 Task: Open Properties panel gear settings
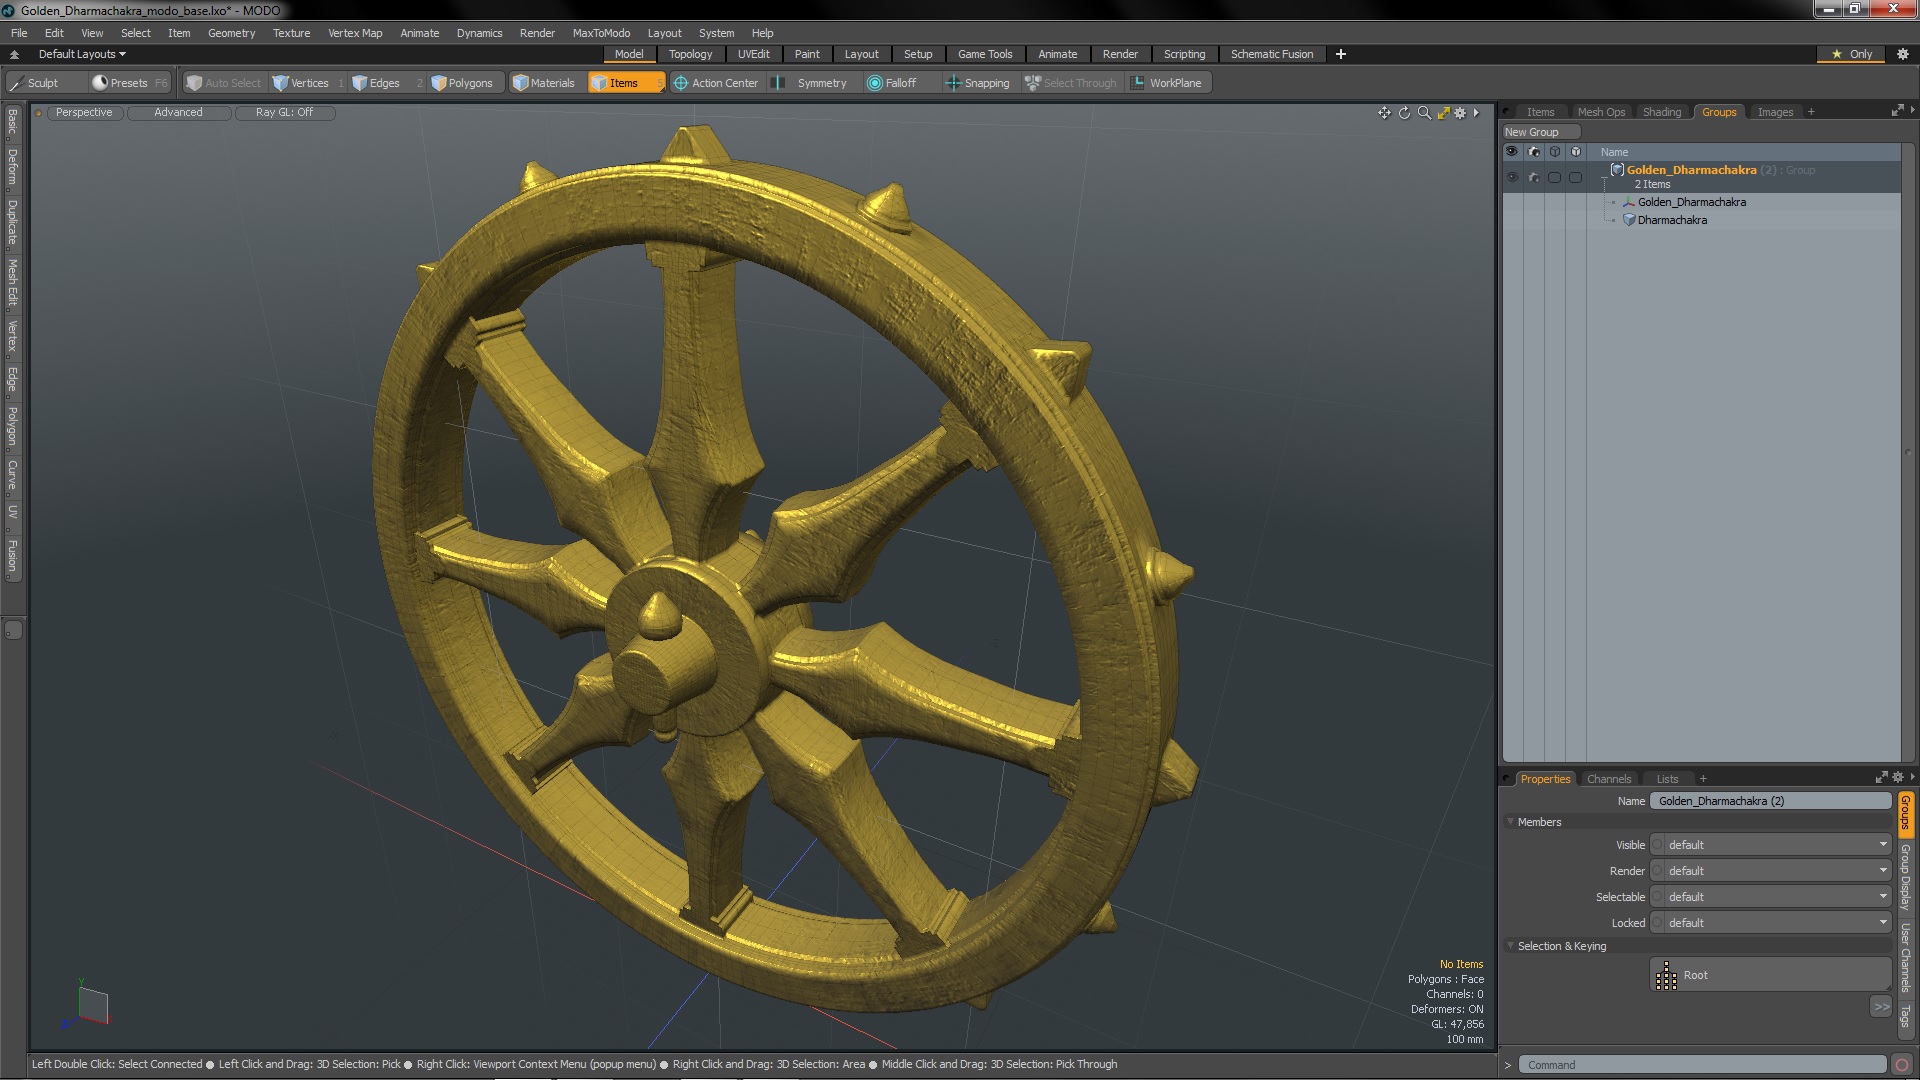pos(1897,777)
